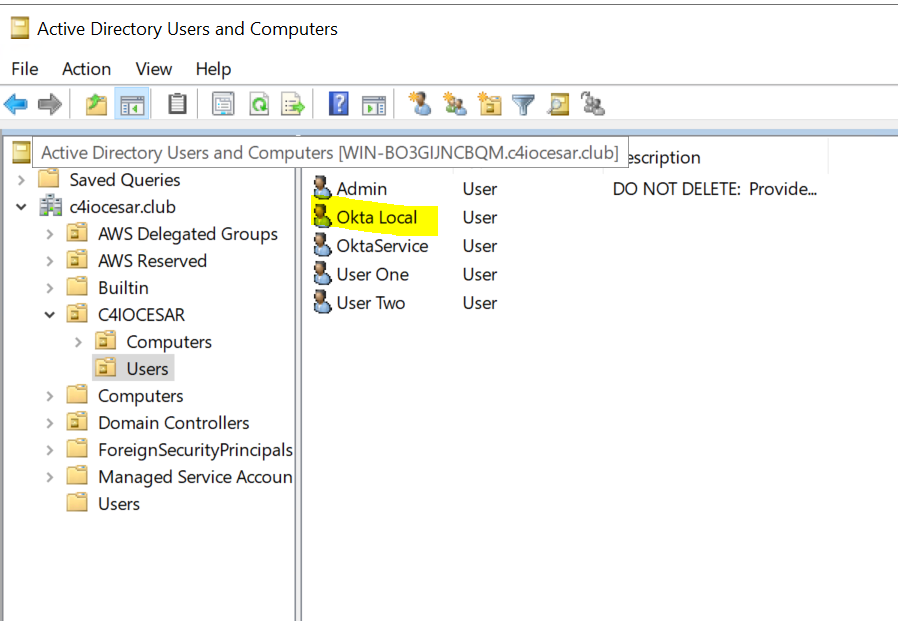
Task: Click the Builtin folder icon
Action: 77,286
